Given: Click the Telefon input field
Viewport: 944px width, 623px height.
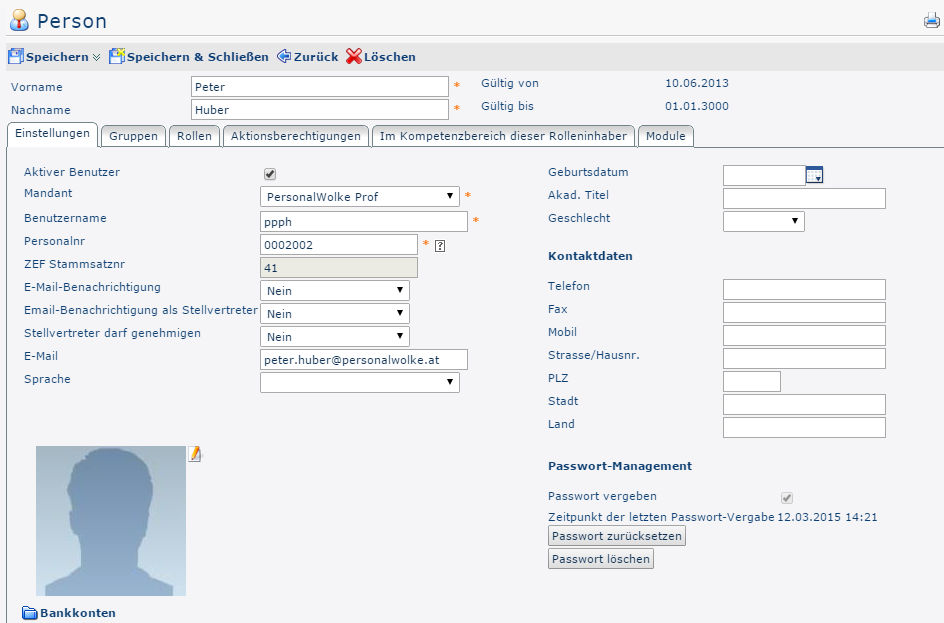Looking at the screenshot, I should [x=804, y=290].
